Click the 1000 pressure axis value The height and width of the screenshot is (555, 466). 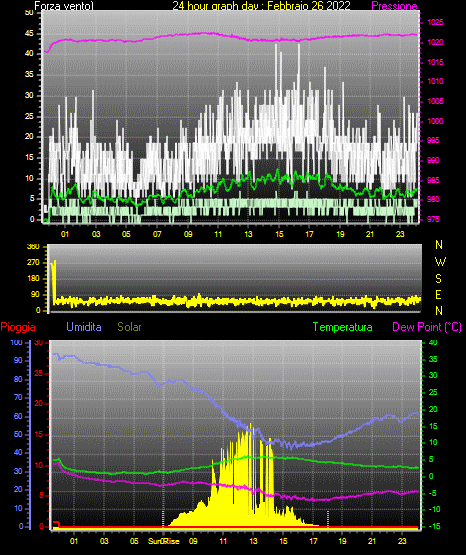click(435, 121)
